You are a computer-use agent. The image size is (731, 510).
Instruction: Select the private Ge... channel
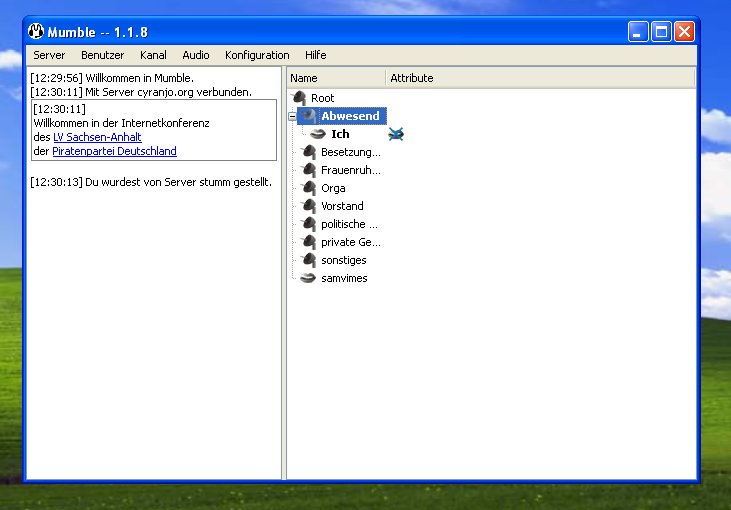coord(350,242)
